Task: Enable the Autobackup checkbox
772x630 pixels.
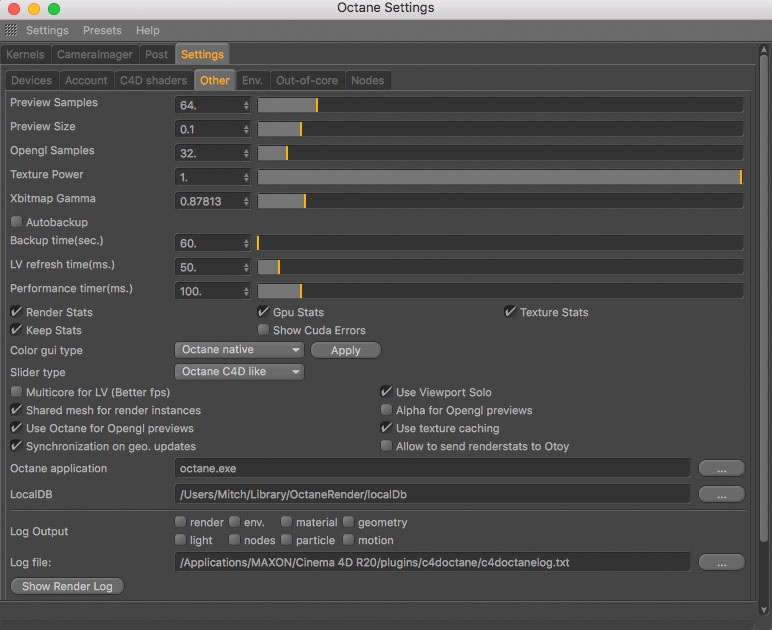Action: (x=16, y=222)
